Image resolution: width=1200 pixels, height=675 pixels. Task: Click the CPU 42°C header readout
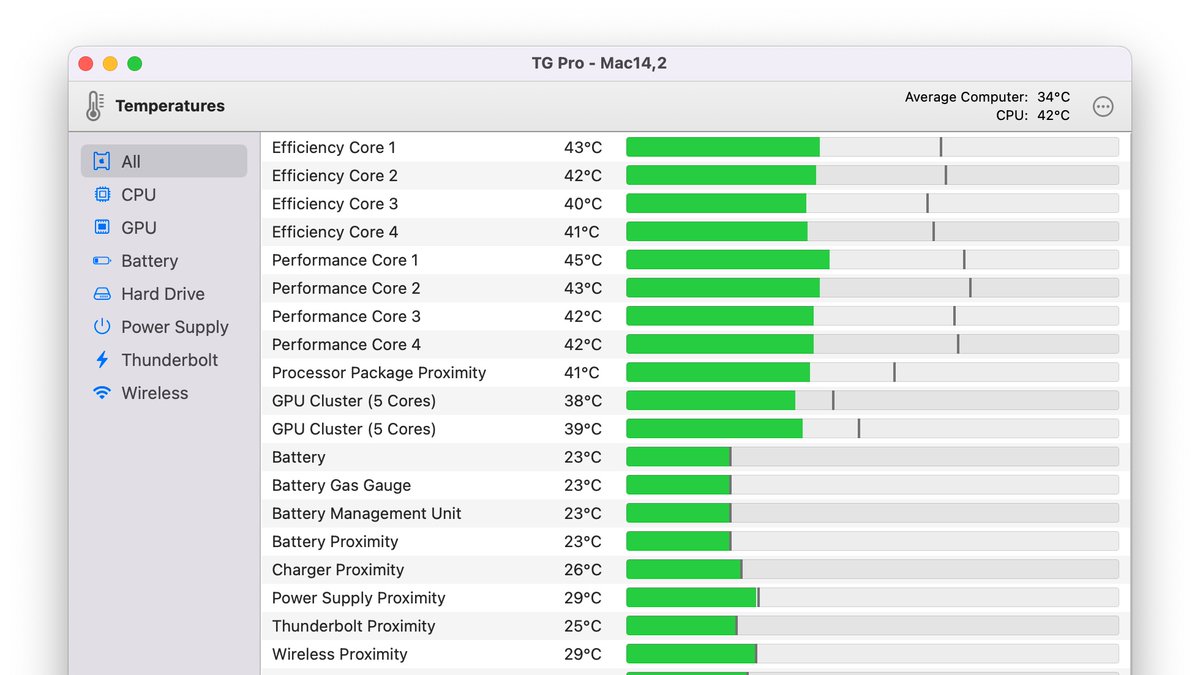[1033, 115]
